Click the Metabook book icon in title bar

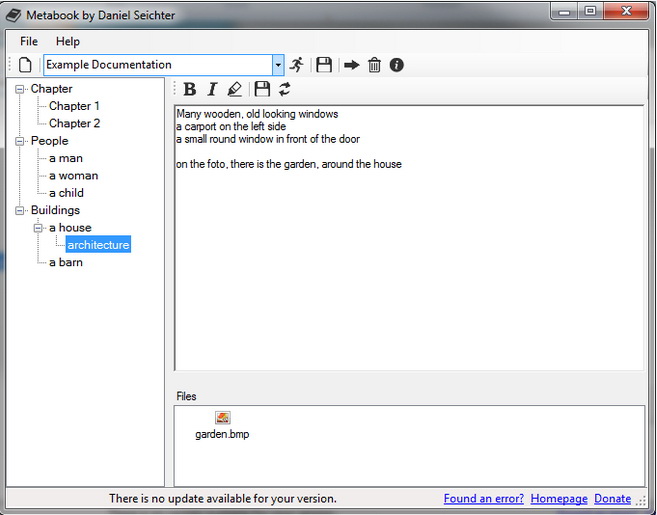pyautogui.click(x=13, y=16)
